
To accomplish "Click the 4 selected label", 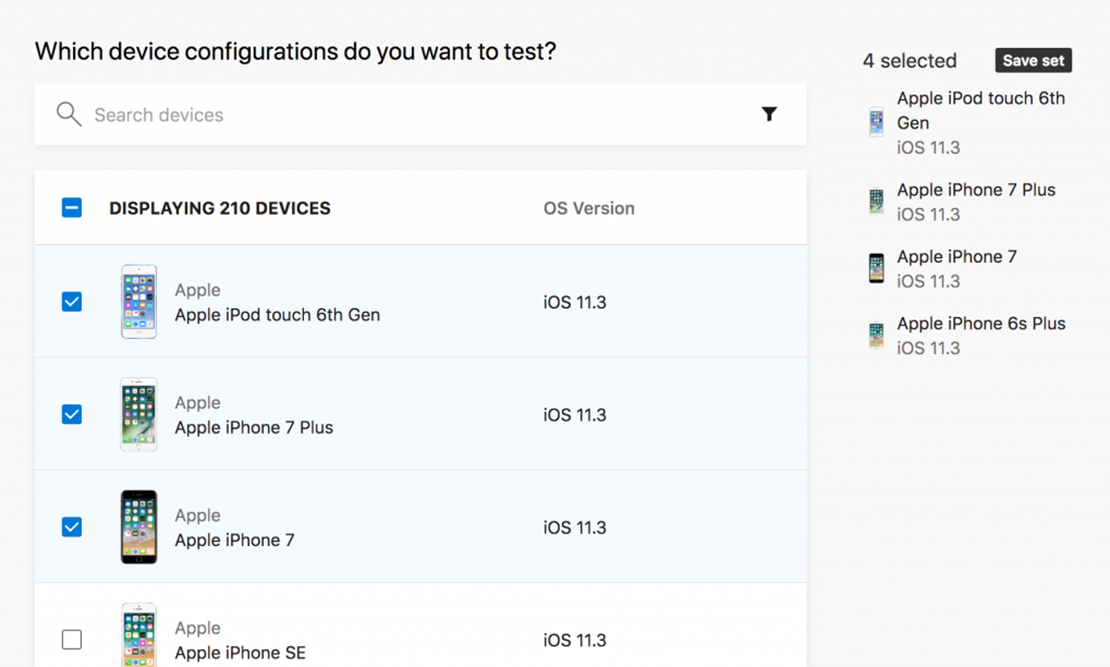I will coord(910,61).
